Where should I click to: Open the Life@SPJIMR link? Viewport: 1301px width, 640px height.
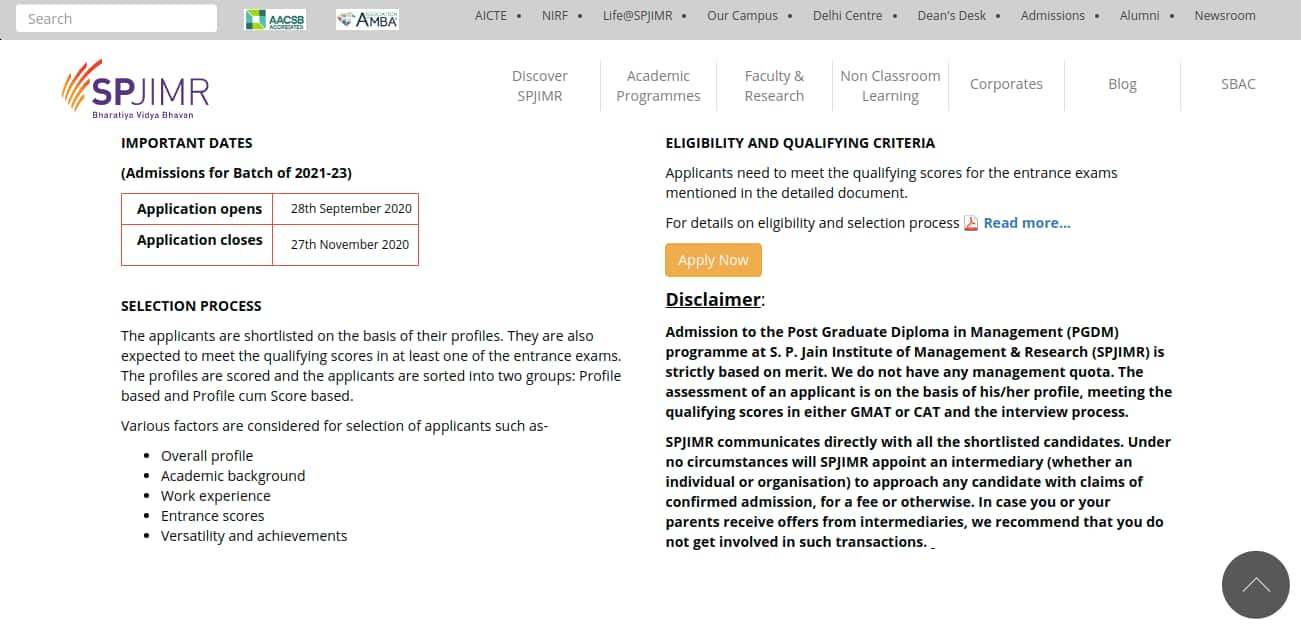[x=637, y=16]
